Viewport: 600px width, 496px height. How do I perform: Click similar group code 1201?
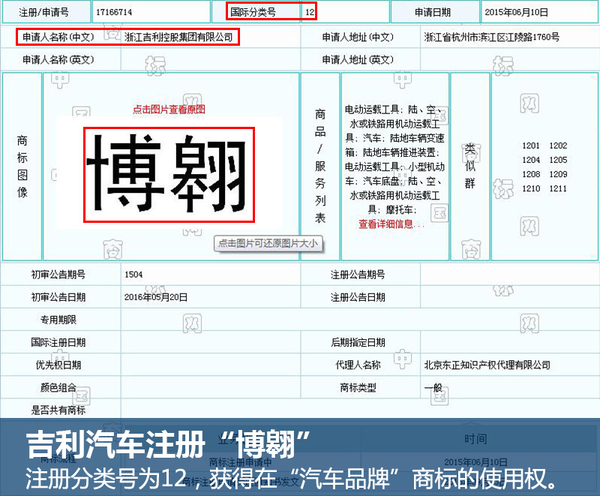point(530,146)
